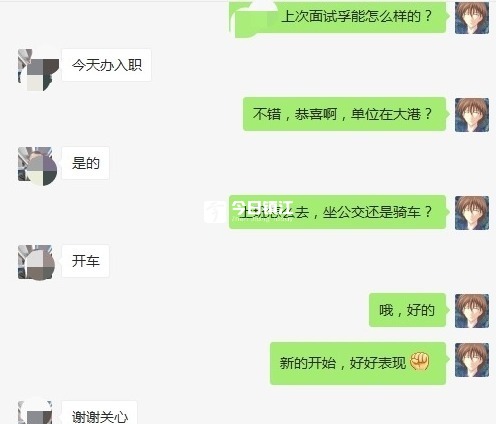Screen dimensions: 496x424
Task: Click contact avatar next to '谢谢关心'
Action: click(35, 412)
